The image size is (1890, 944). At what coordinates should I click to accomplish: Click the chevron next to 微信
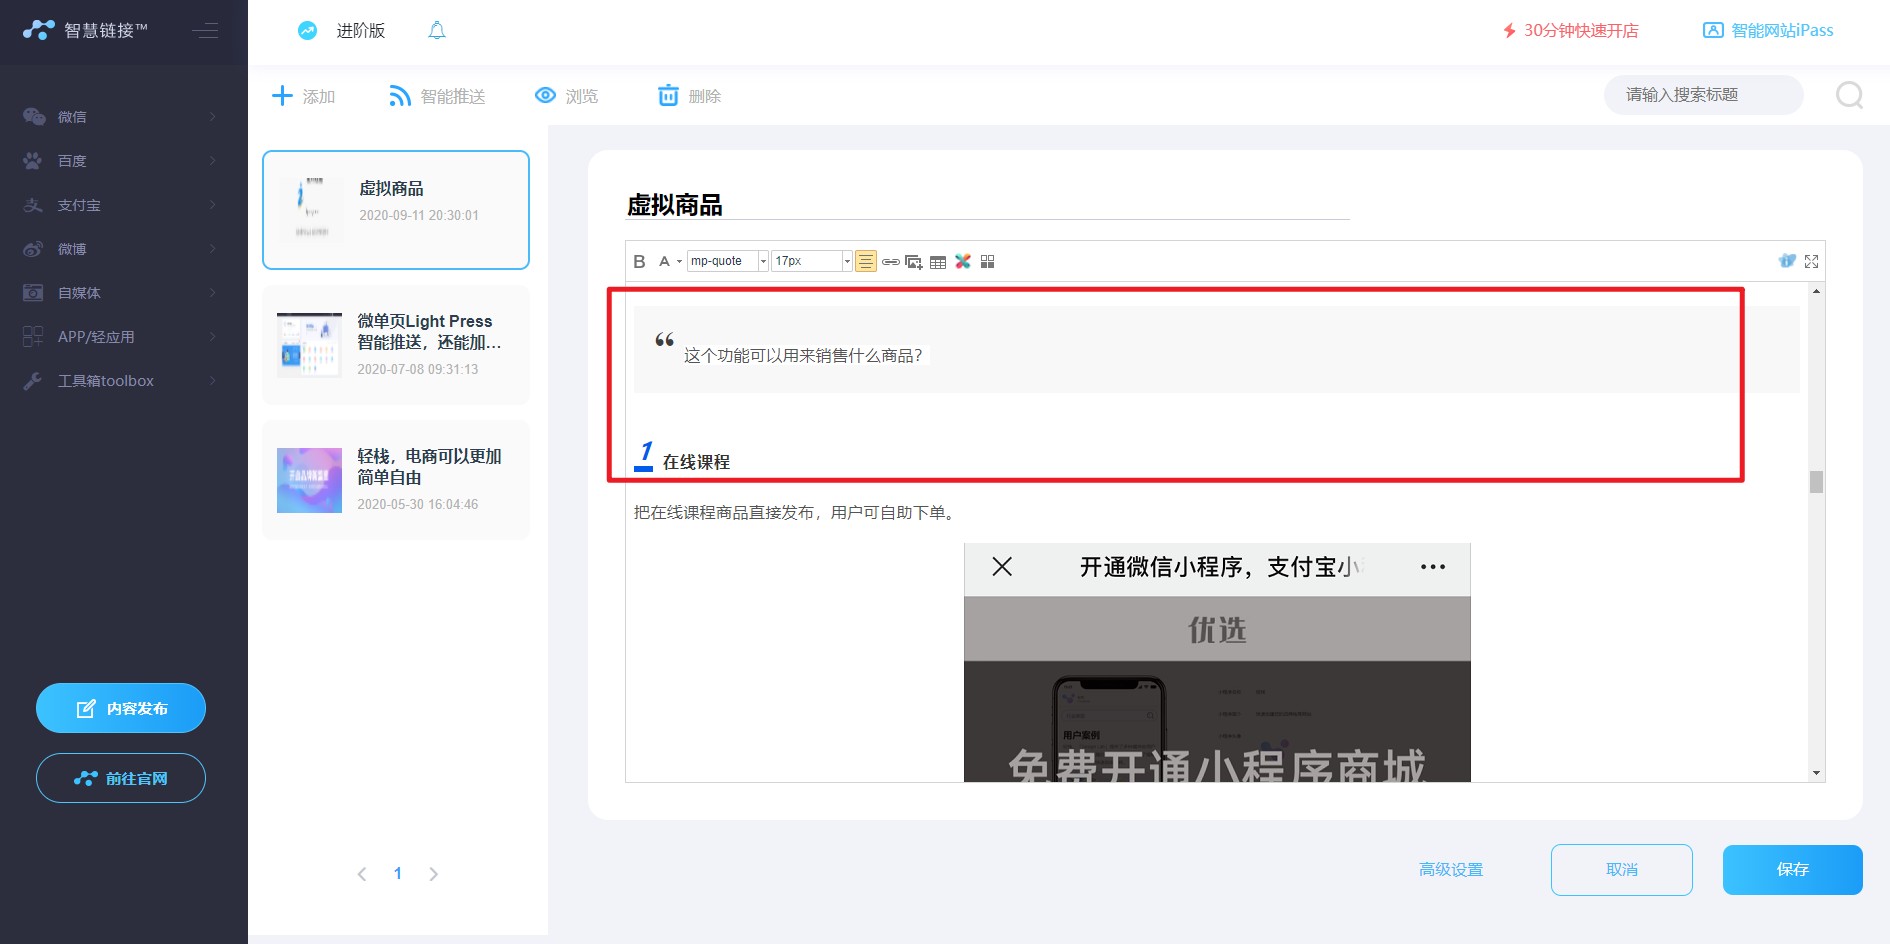[213, 117]
